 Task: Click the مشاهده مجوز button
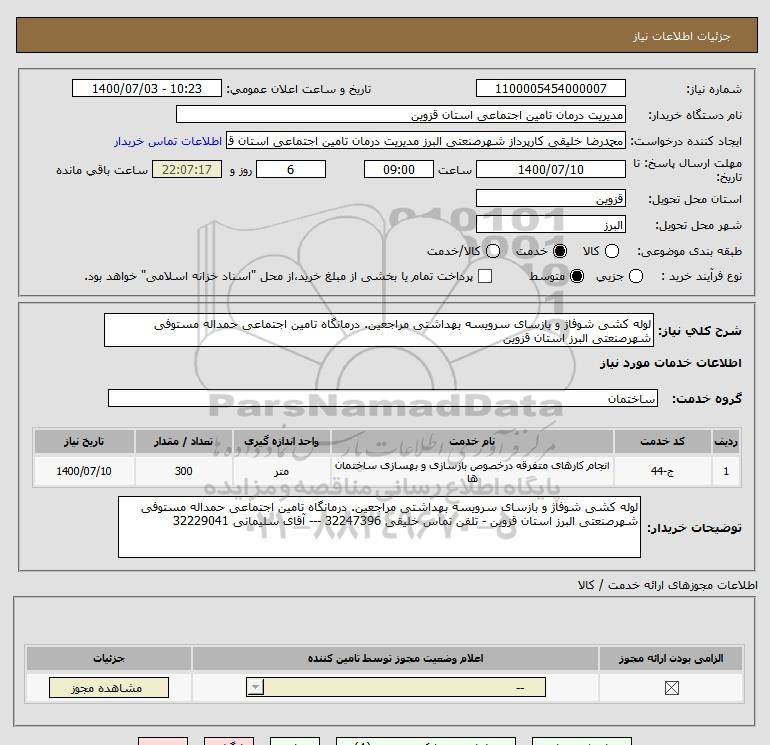(109, 688)
